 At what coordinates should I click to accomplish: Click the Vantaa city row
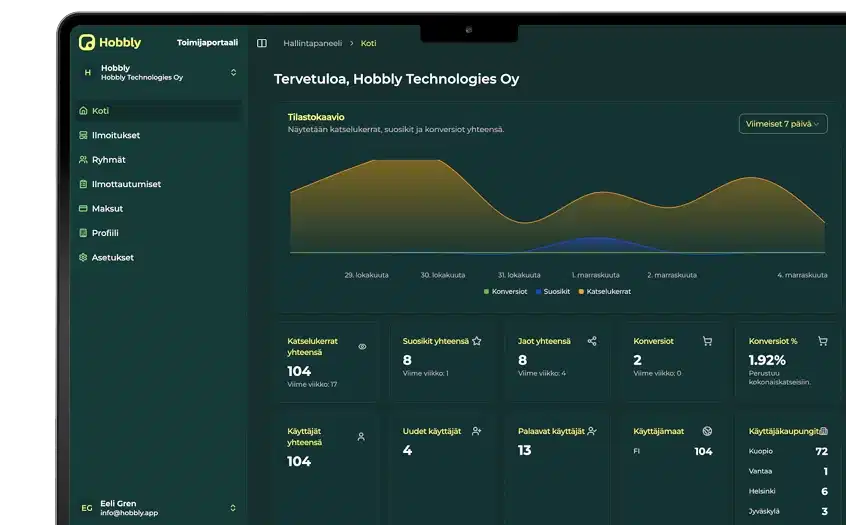788,471
